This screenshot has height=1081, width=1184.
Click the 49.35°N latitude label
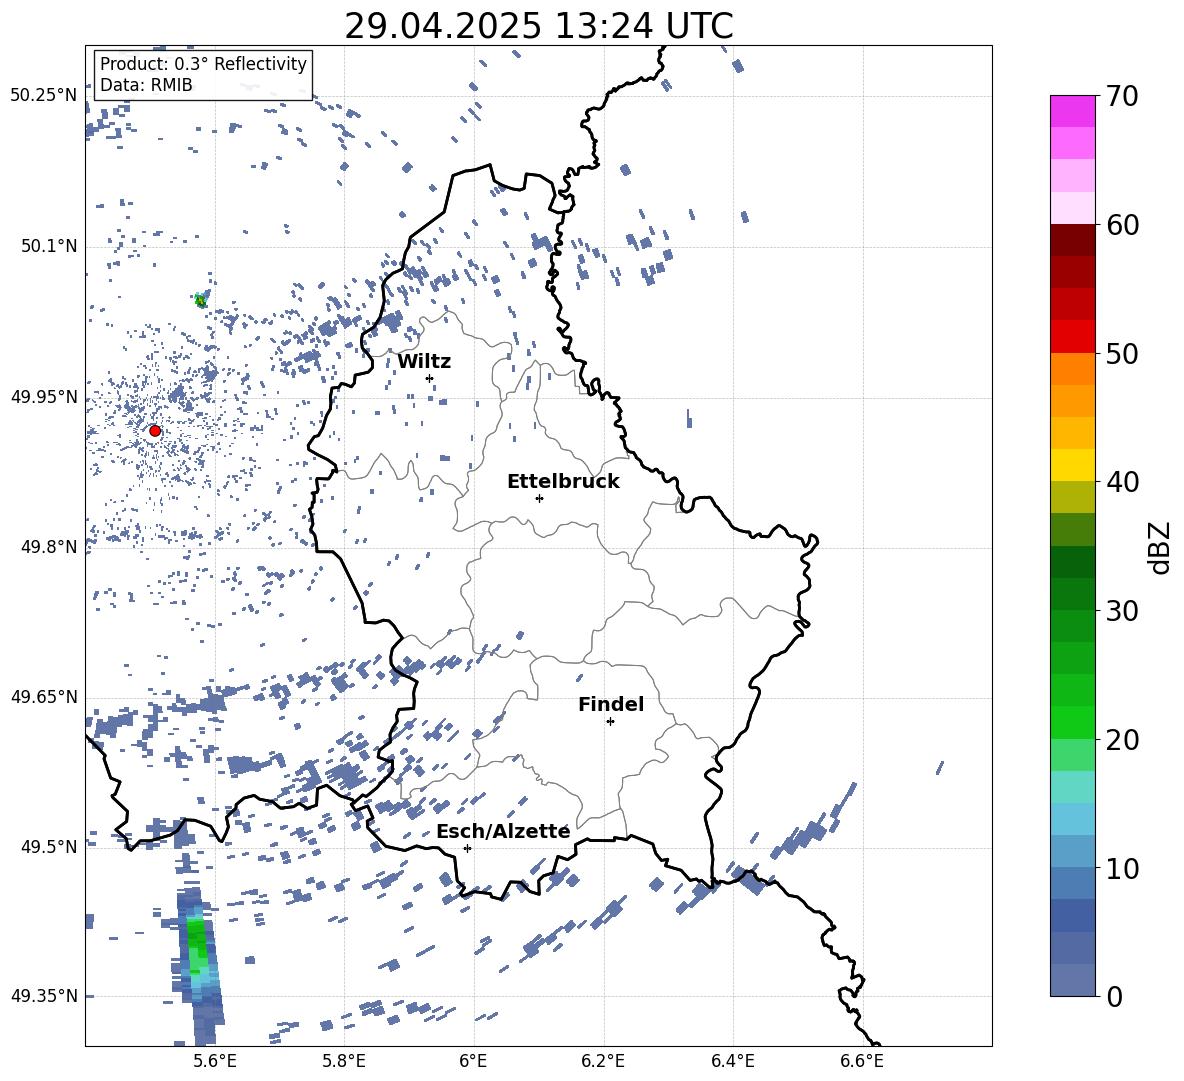coord(44,996)
